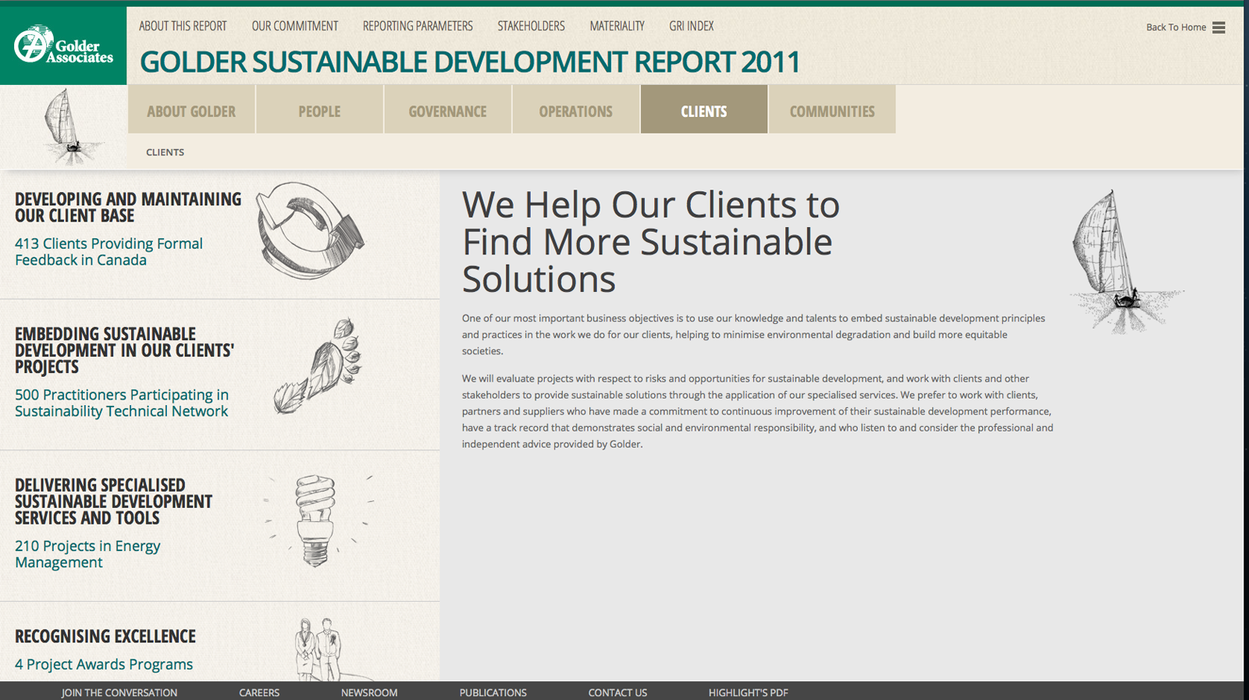Click the energy-saving lightbulb sketch icon
1249x700 pixels.
click(314, 520)
